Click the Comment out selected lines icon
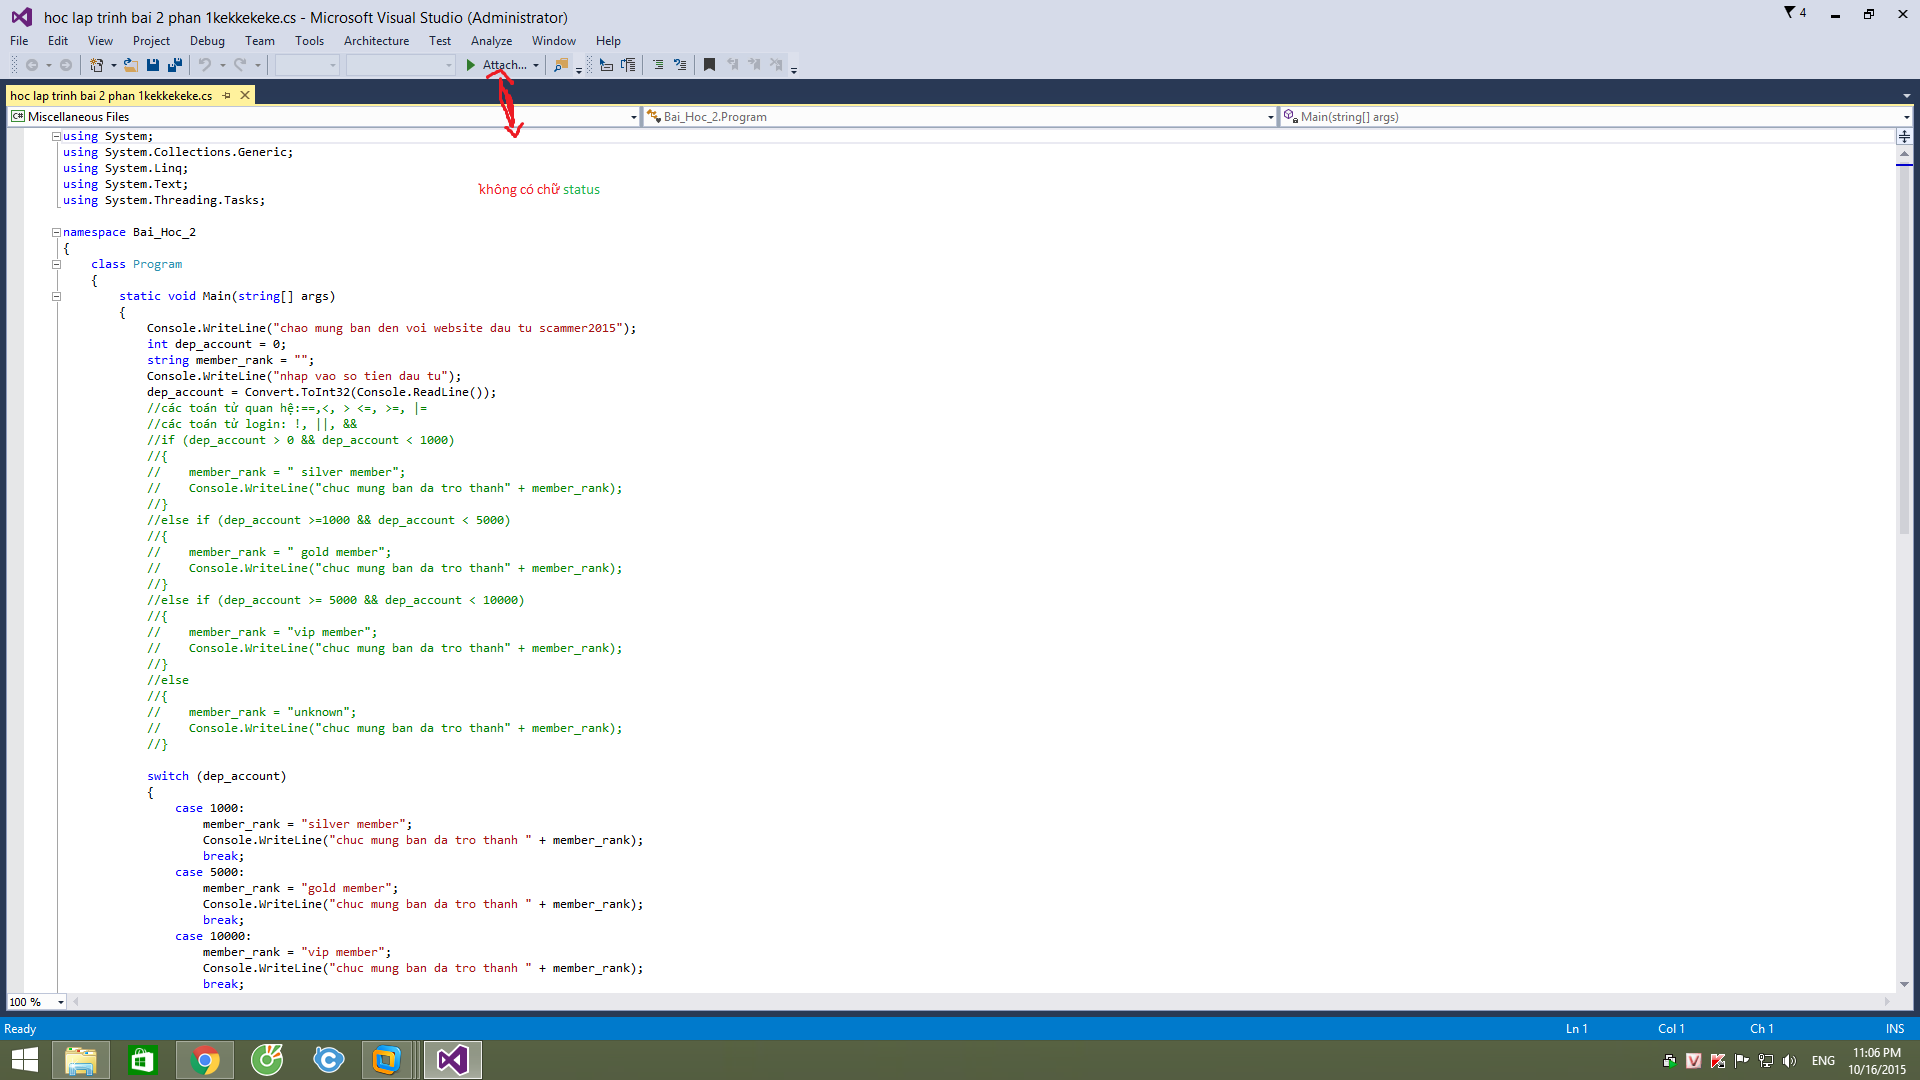 click(658, 65)
